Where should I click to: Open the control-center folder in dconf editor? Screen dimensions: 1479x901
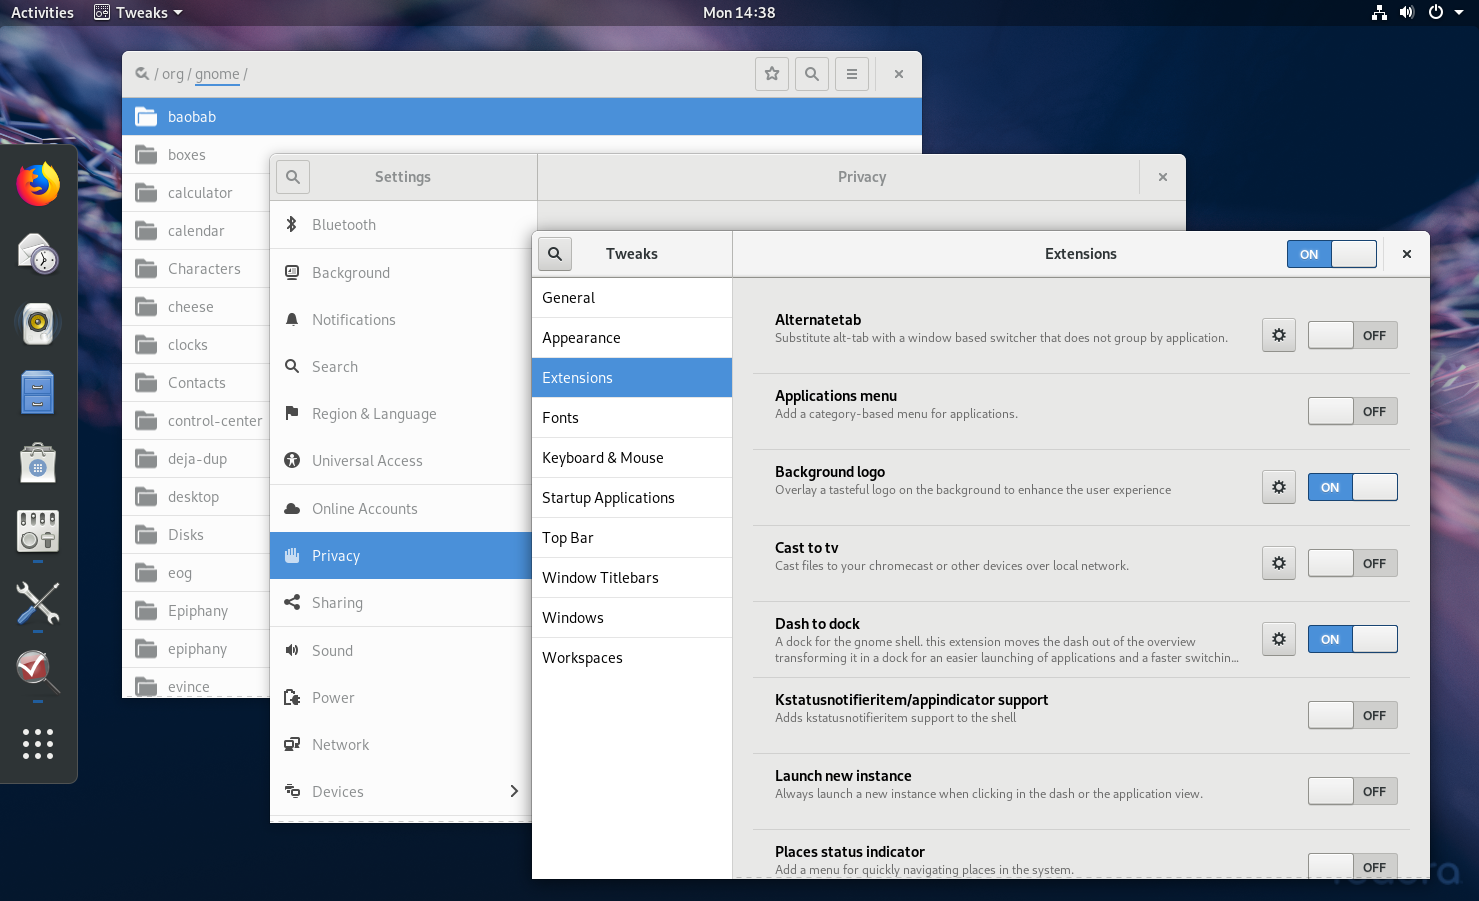point(196,421)
